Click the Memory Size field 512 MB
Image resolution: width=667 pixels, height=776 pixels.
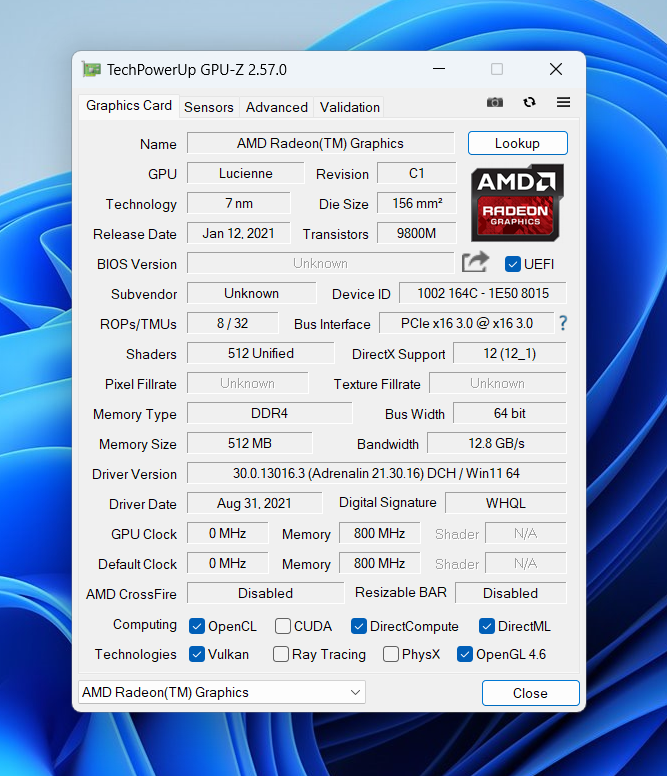pos(250,443)
